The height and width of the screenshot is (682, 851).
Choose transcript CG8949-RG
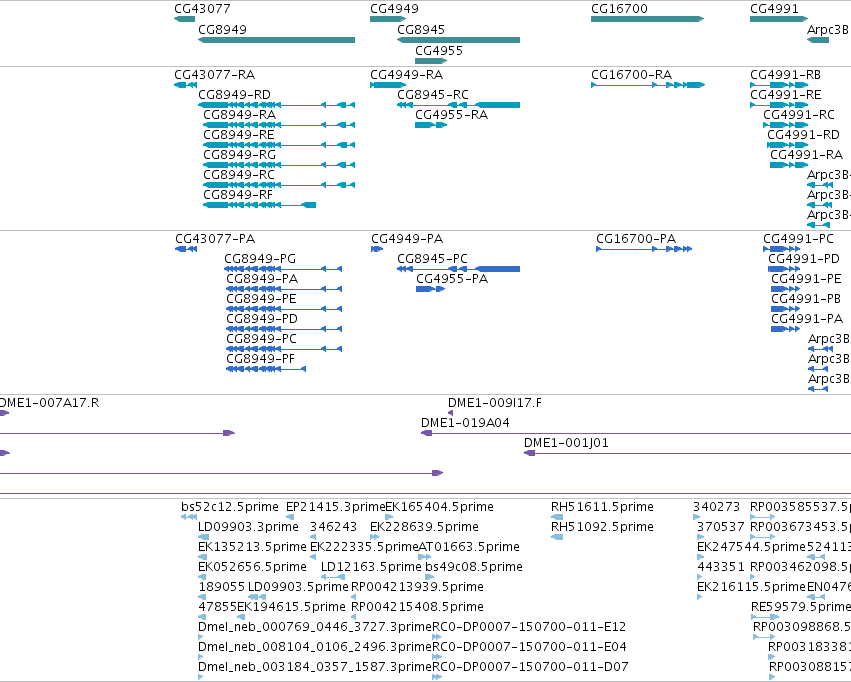coord(279,165)
